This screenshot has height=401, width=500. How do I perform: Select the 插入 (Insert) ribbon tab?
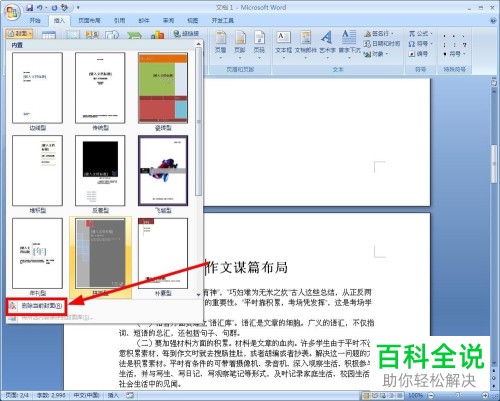coord(59,21)
